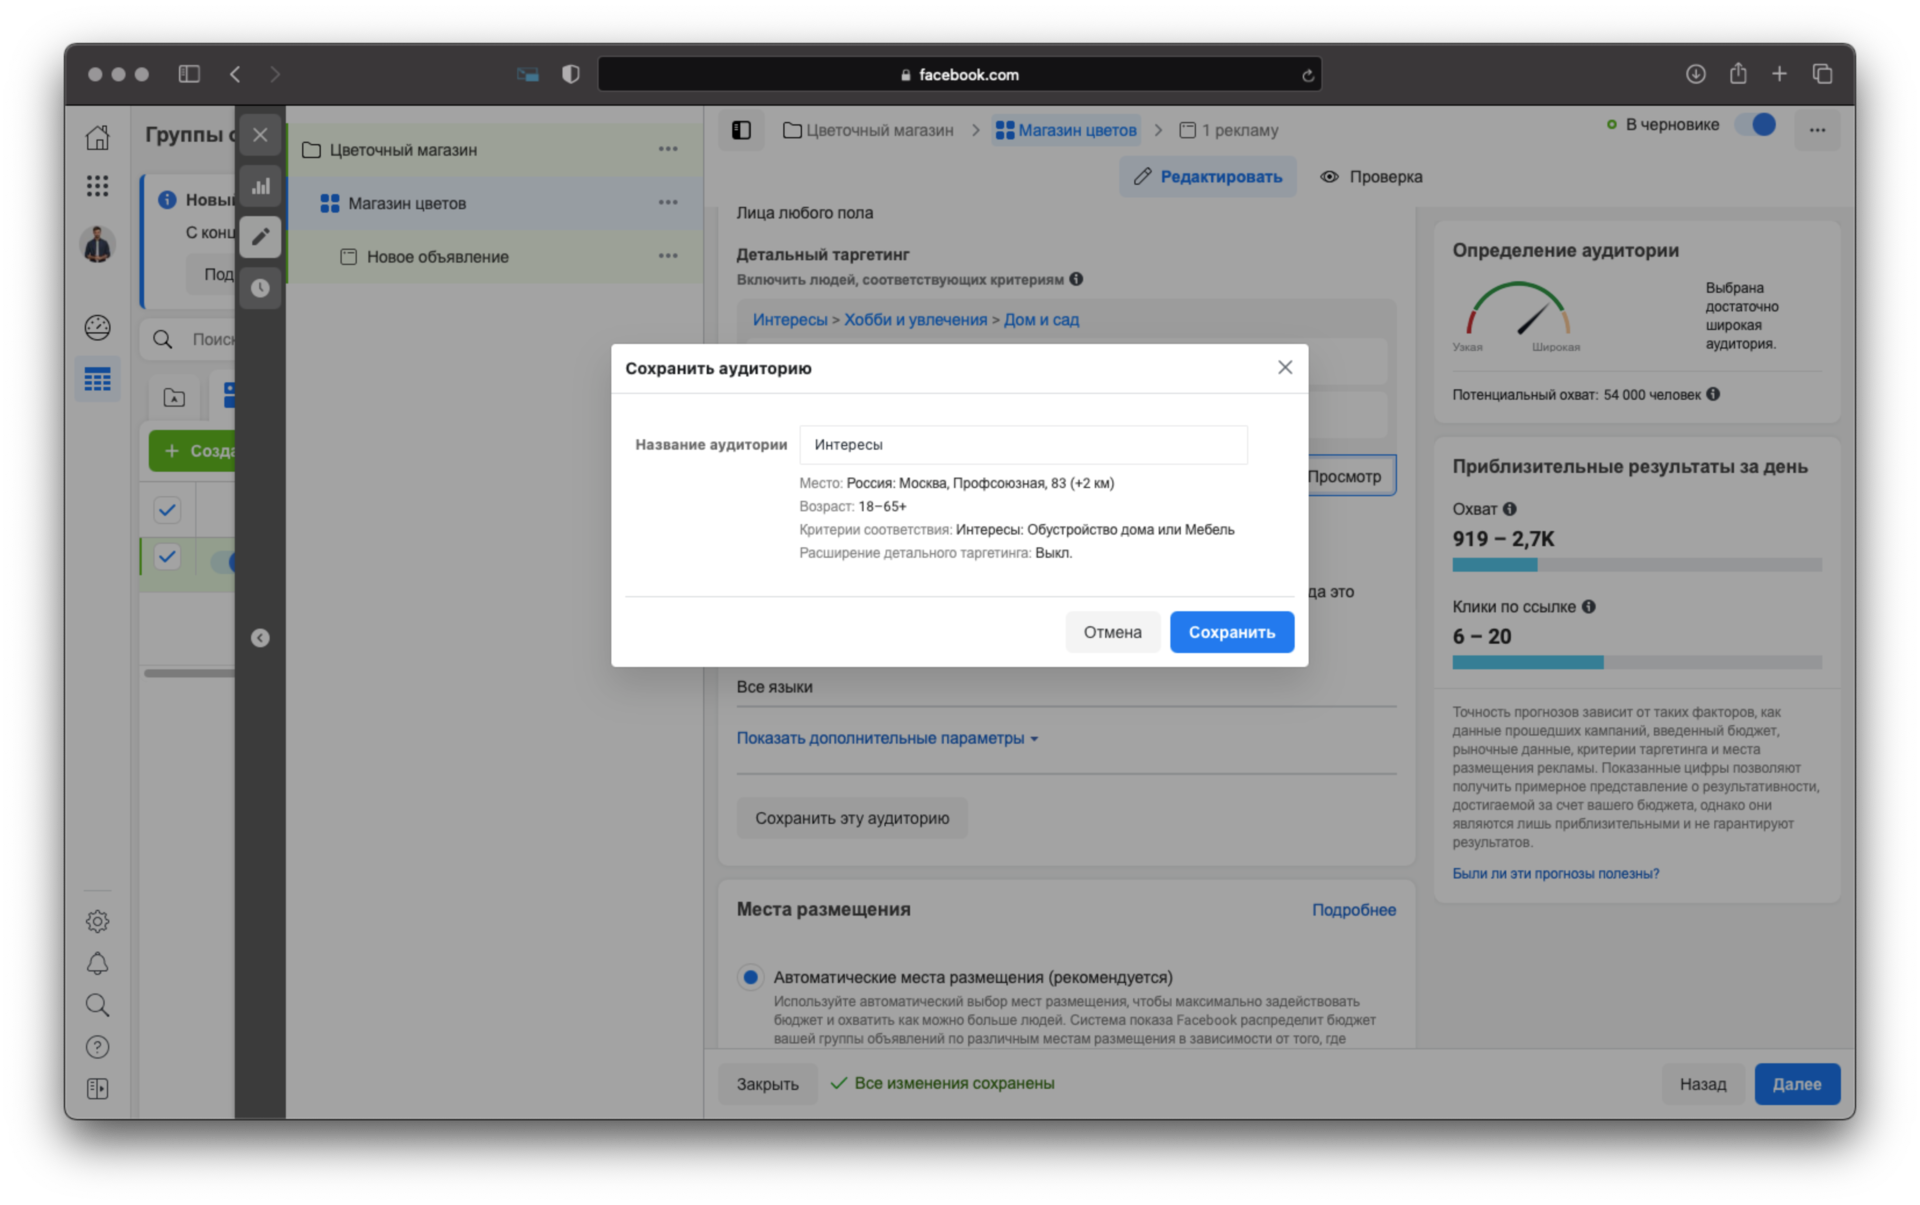Switch to Проверка tab

(x=1373, y=176)
